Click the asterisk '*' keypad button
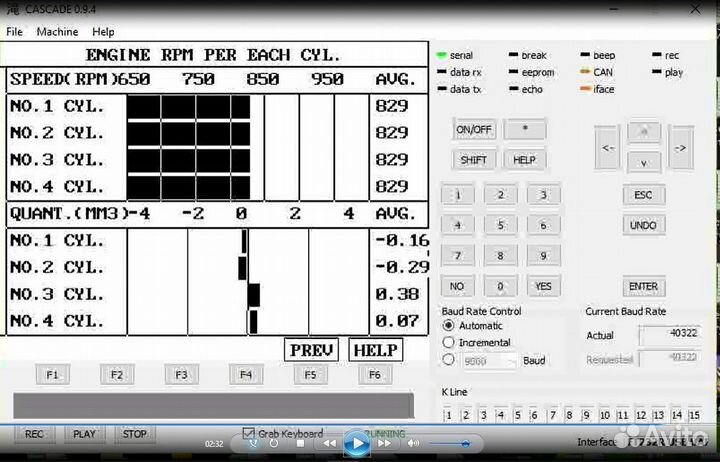 pos(525,129)
